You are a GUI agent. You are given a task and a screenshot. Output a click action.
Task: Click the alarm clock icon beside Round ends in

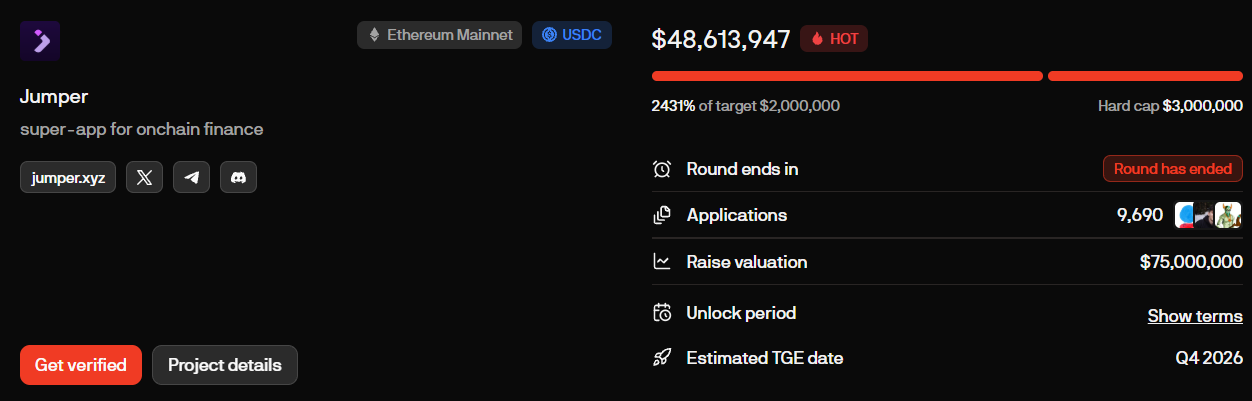(x=662, y=169)
